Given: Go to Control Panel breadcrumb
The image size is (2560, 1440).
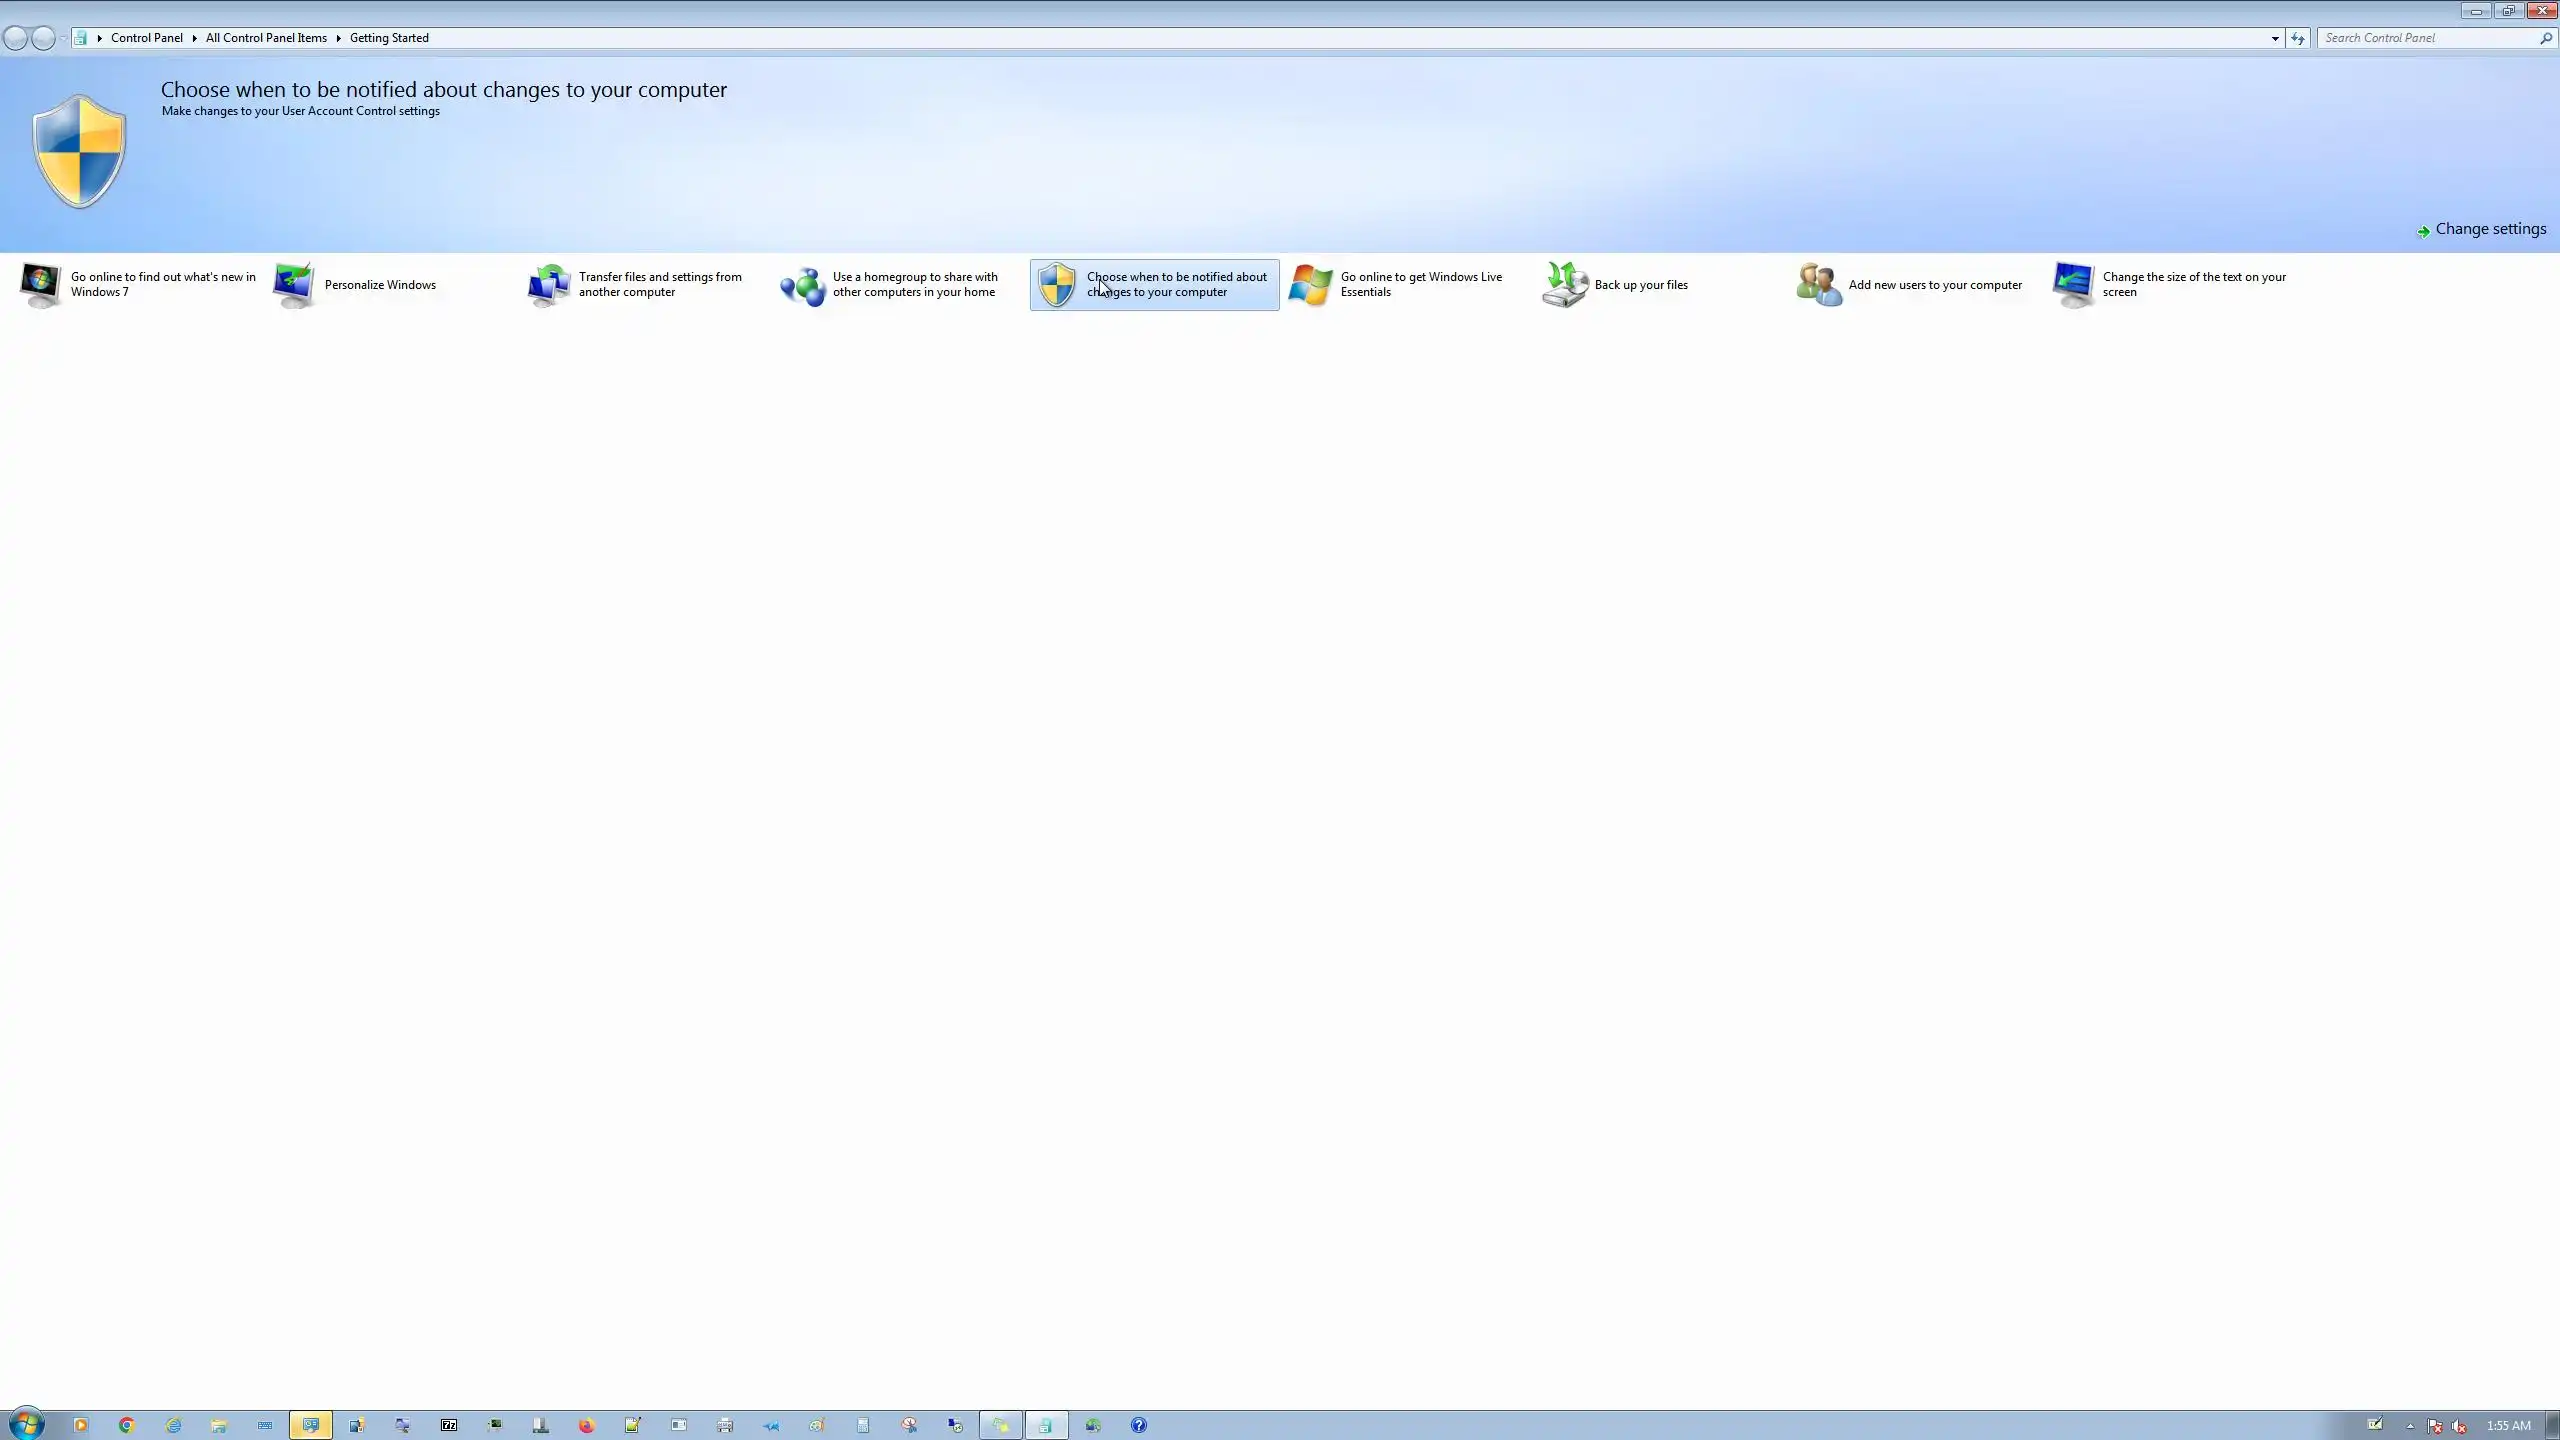Looking at the screenshot, I should pyautogui.click(x=146, y=38).
